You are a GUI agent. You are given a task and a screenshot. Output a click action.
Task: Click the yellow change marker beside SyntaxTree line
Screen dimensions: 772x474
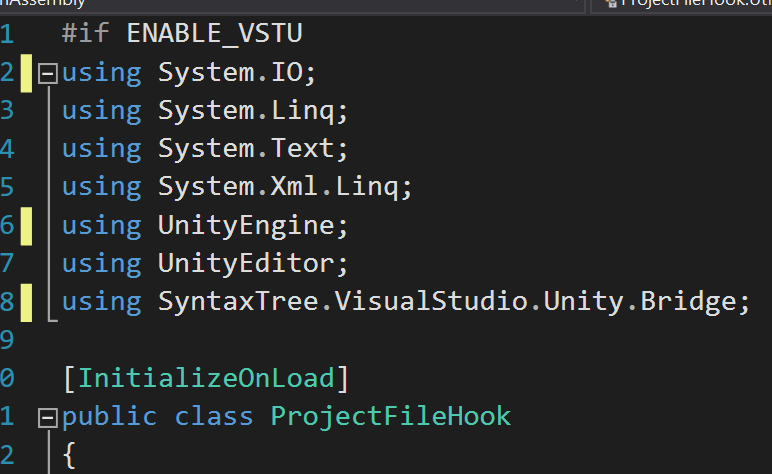tap(27, 302)
